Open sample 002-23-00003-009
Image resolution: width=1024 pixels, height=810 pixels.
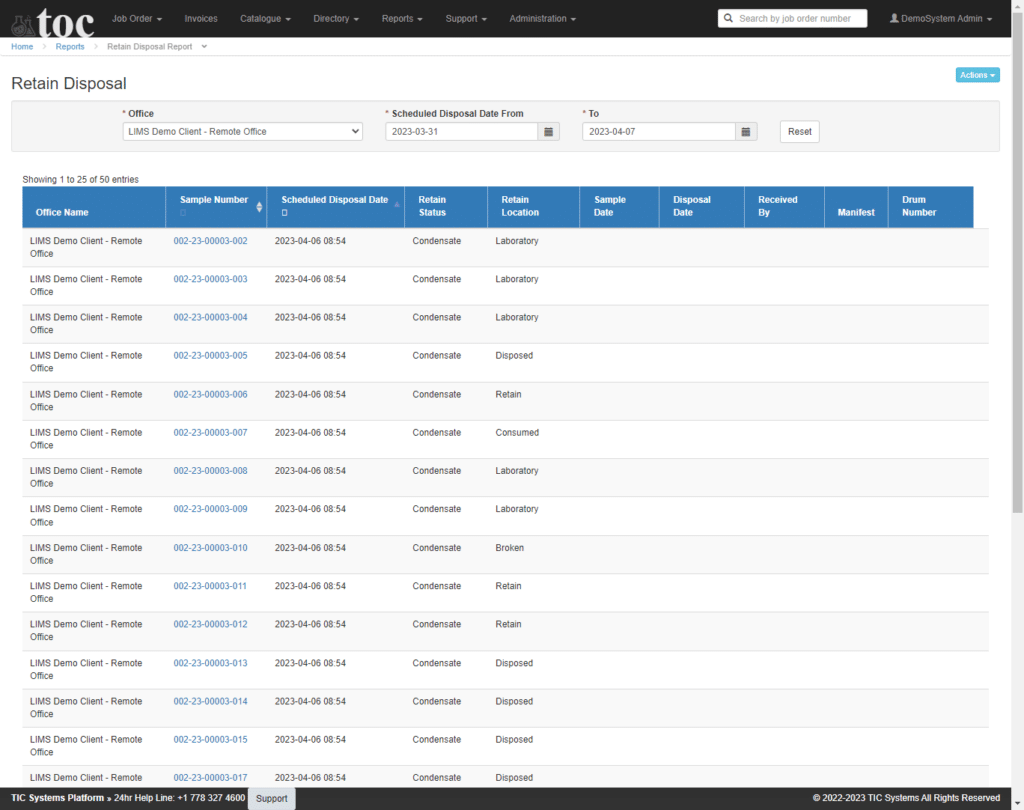tap(210, 509)
